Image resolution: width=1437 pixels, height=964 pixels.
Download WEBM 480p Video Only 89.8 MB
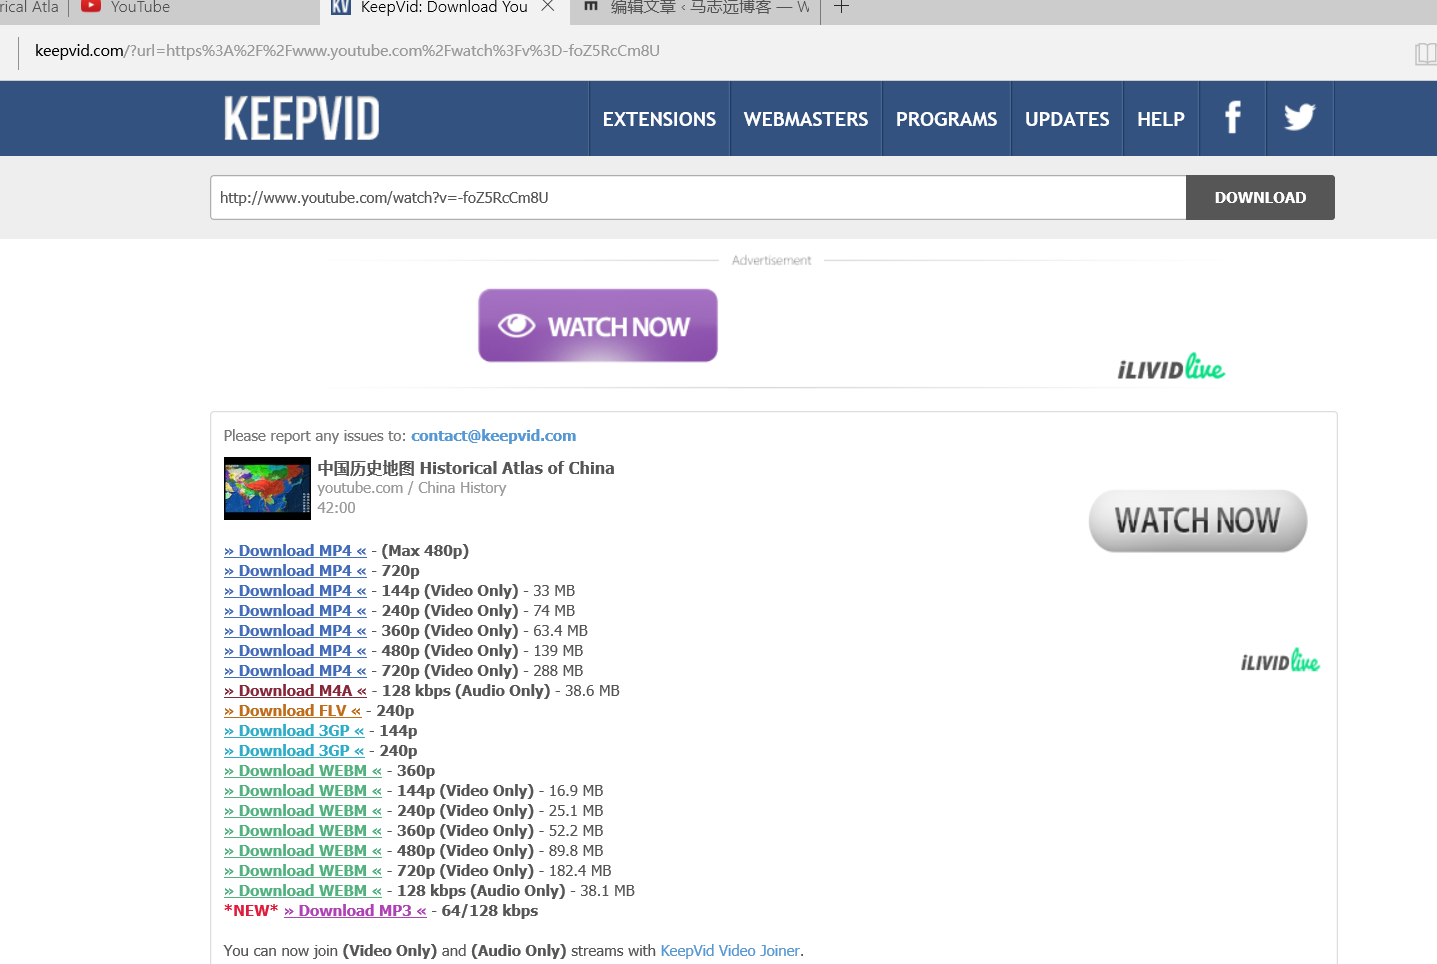pos(303,851)
